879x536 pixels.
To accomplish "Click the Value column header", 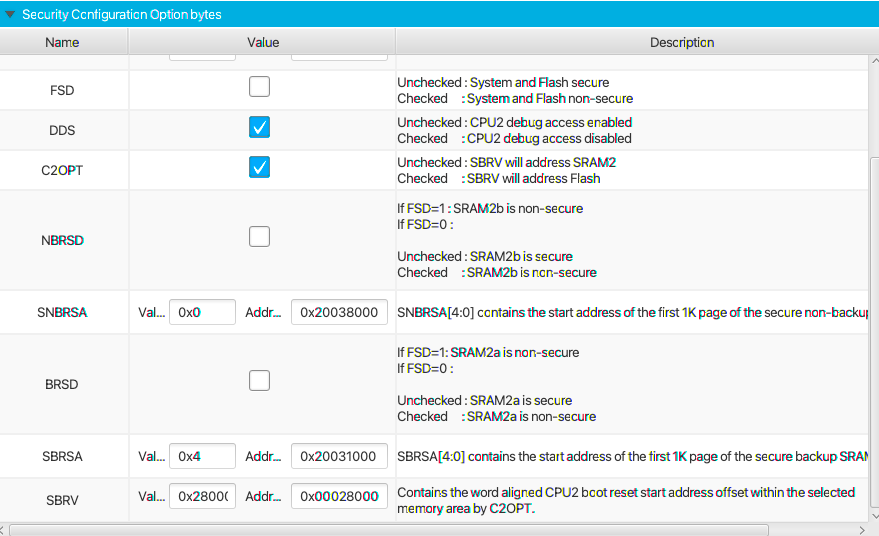I will (263, 42).
